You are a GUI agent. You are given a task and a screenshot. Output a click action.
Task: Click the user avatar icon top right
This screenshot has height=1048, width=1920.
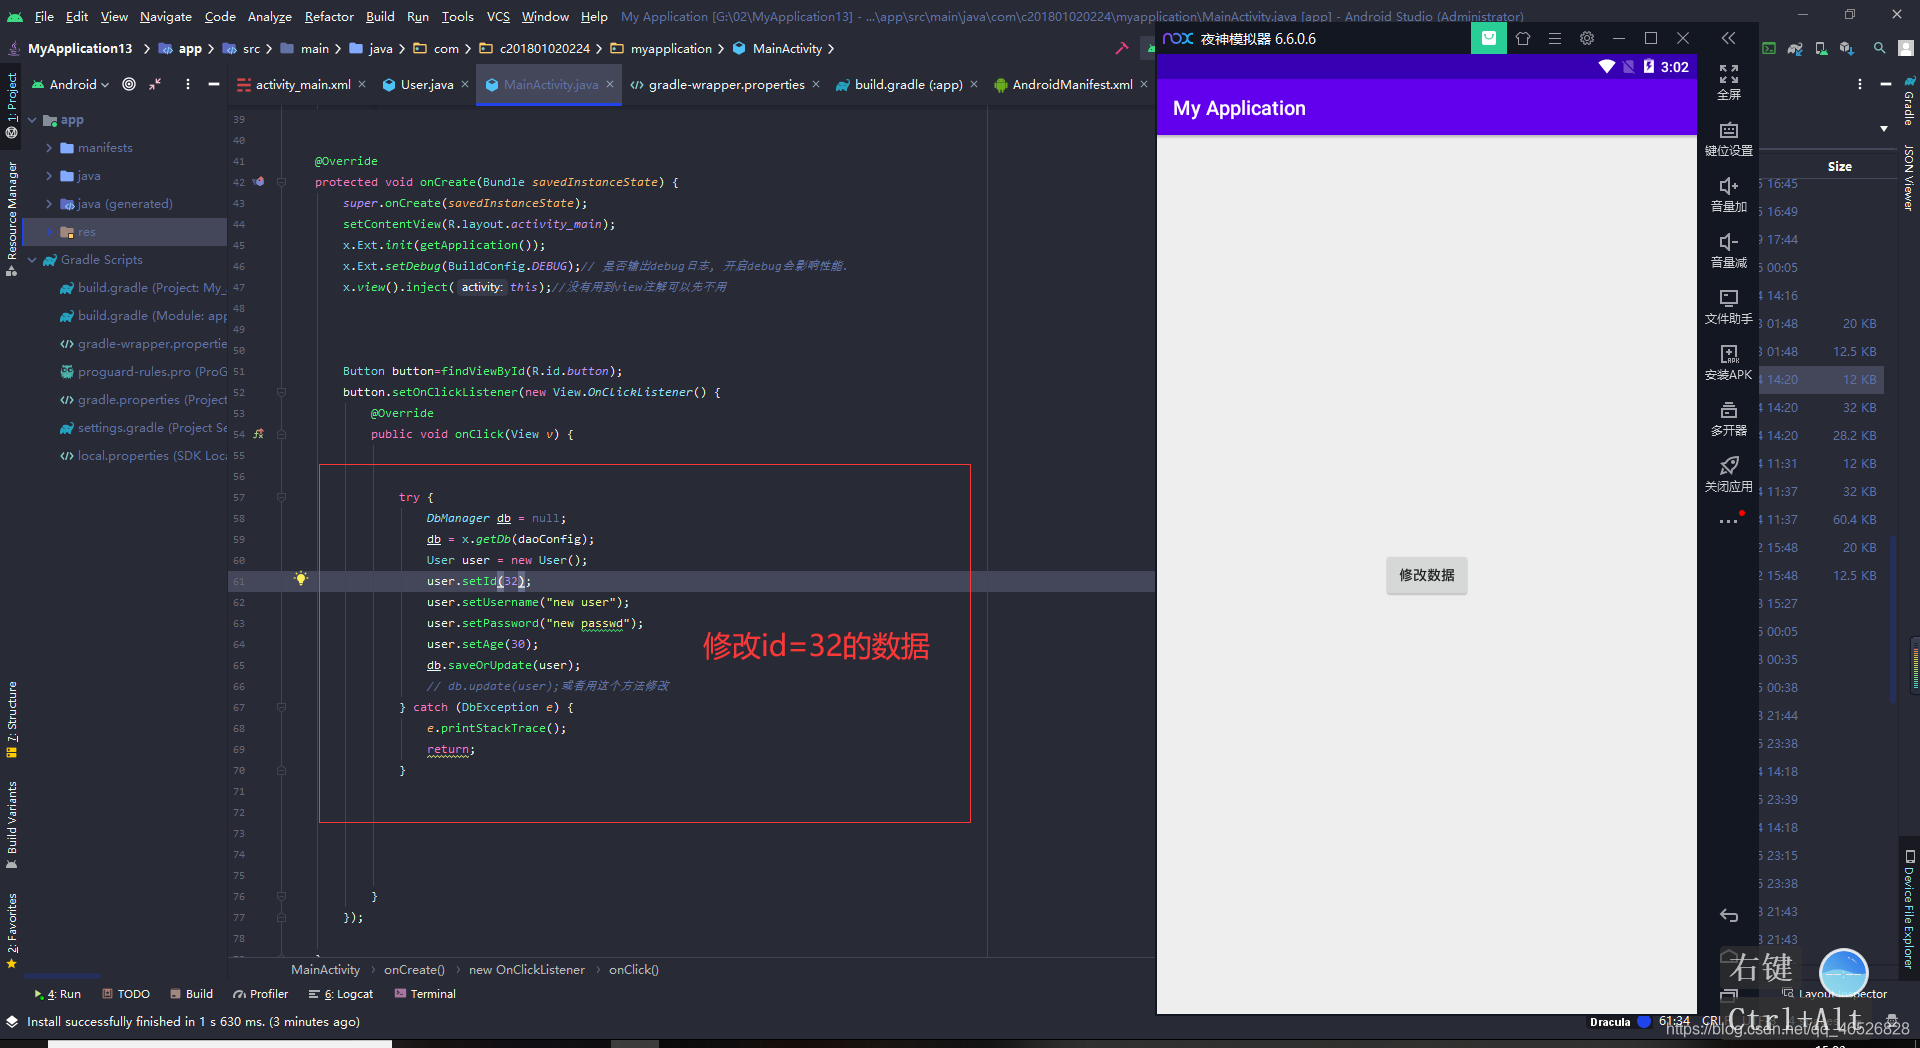[1906, 48]
